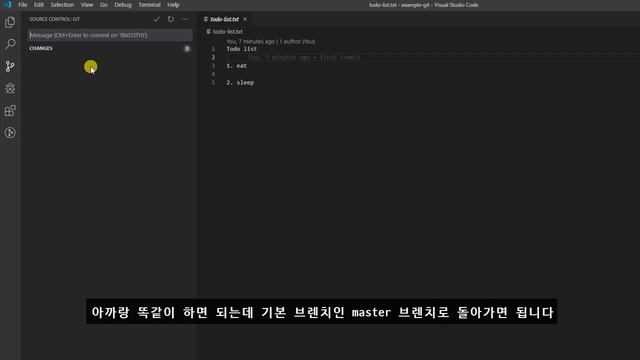The width and height of the screenshot is (640, 360).
Task: Open the Go menu
Action: click(x=104, y=5)
